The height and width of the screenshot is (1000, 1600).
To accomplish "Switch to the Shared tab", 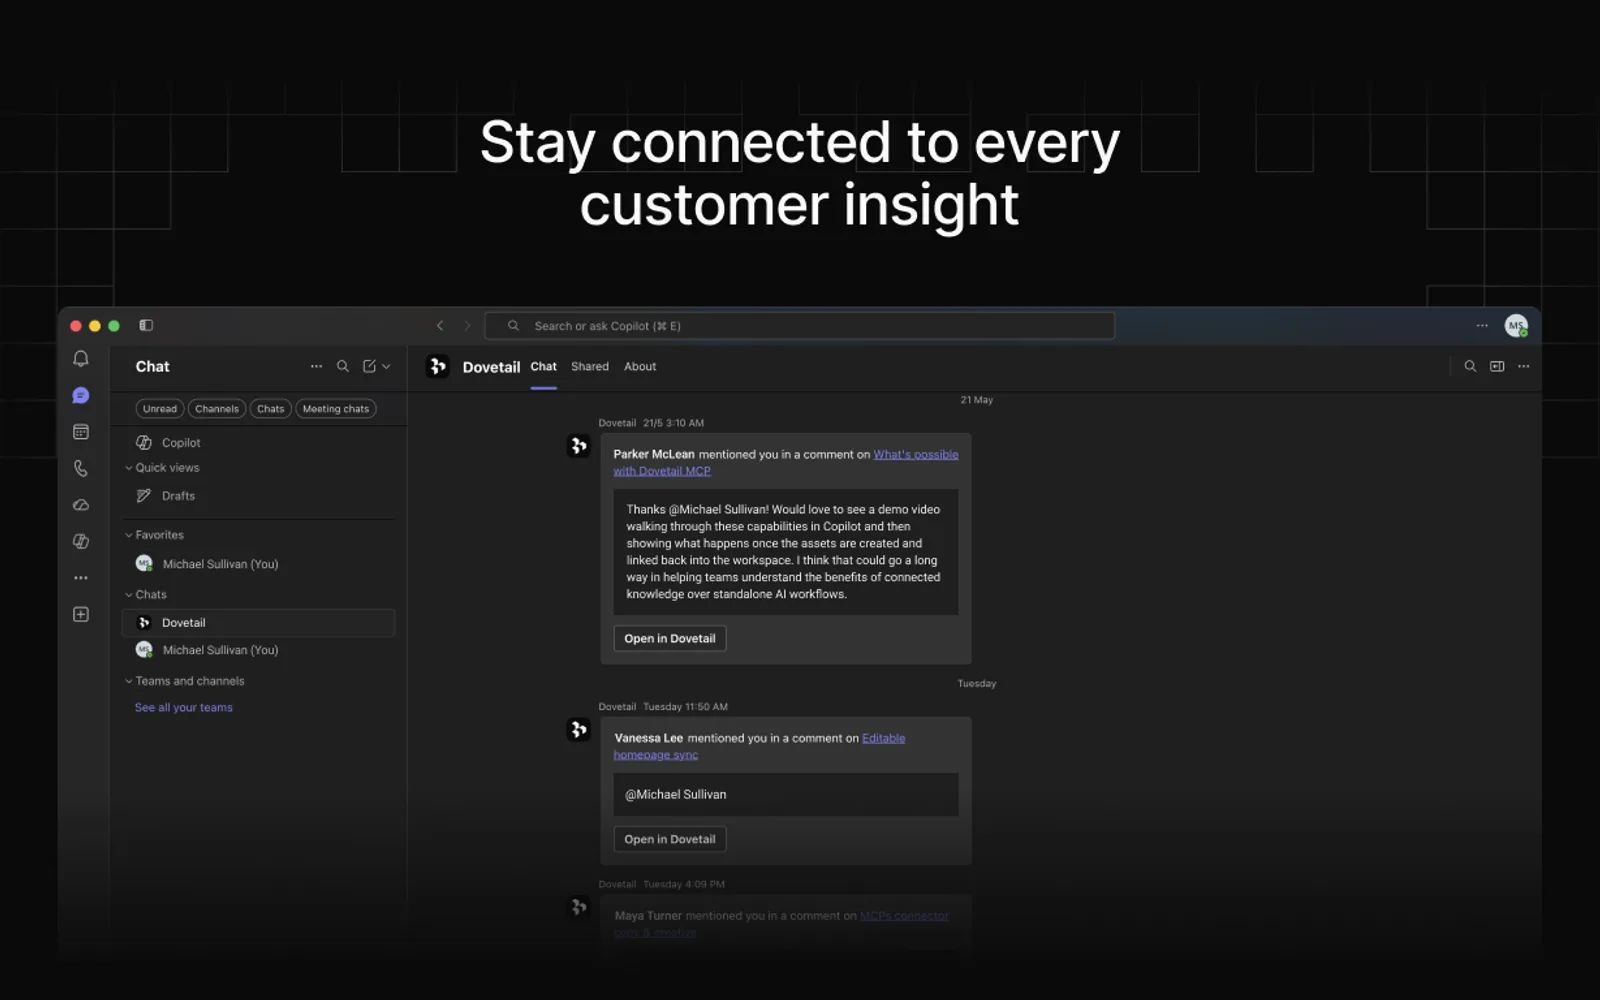I will [x=590, y=367].
